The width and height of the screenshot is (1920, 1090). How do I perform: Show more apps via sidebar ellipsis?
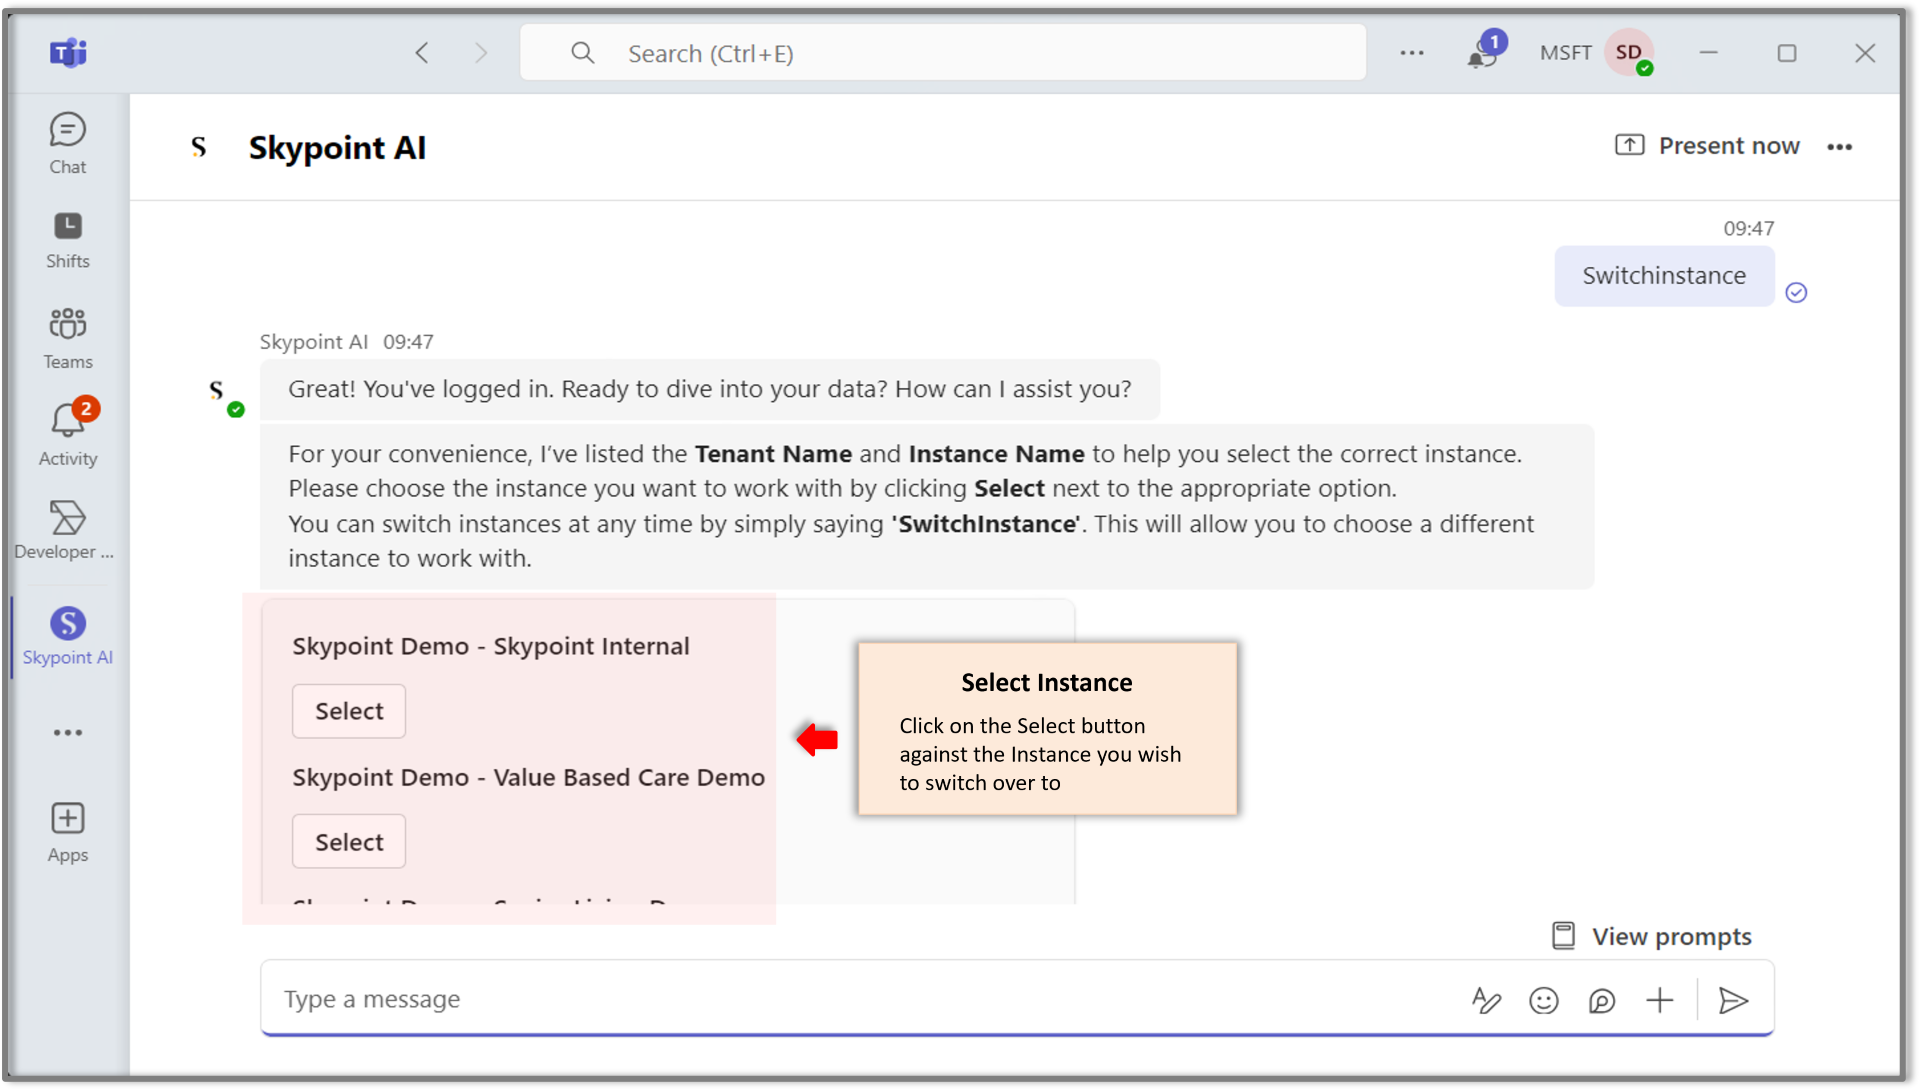[68, 733]
